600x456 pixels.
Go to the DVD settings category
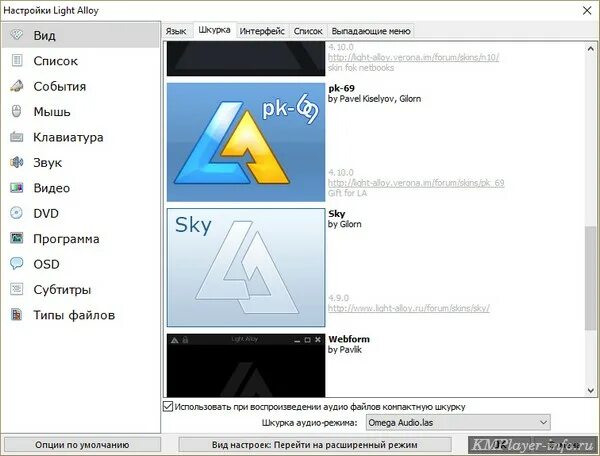(80, 213)
